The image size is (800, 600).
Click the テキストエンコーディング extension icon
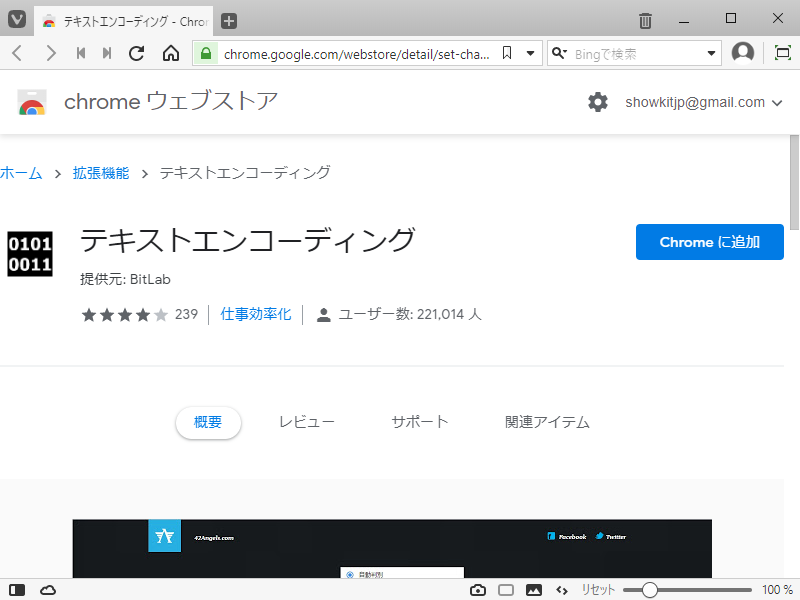30,254
